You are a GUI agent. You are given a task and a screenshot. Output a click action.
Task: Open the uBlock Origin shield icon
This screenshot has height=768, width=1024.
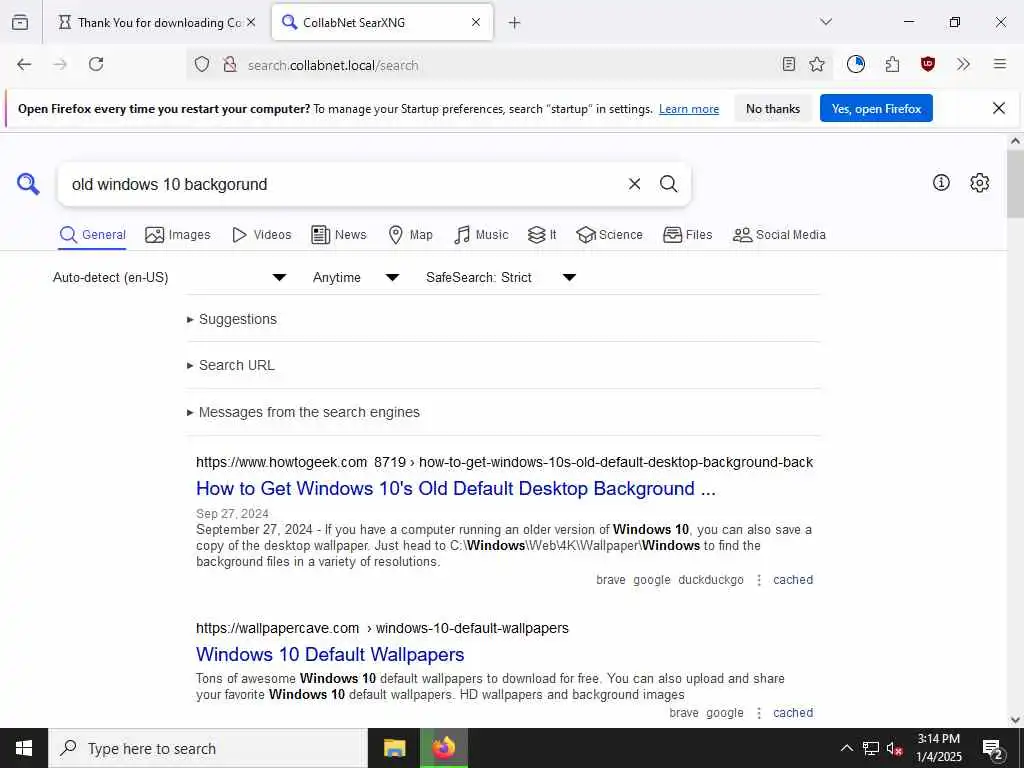click(x=928, y=64)
